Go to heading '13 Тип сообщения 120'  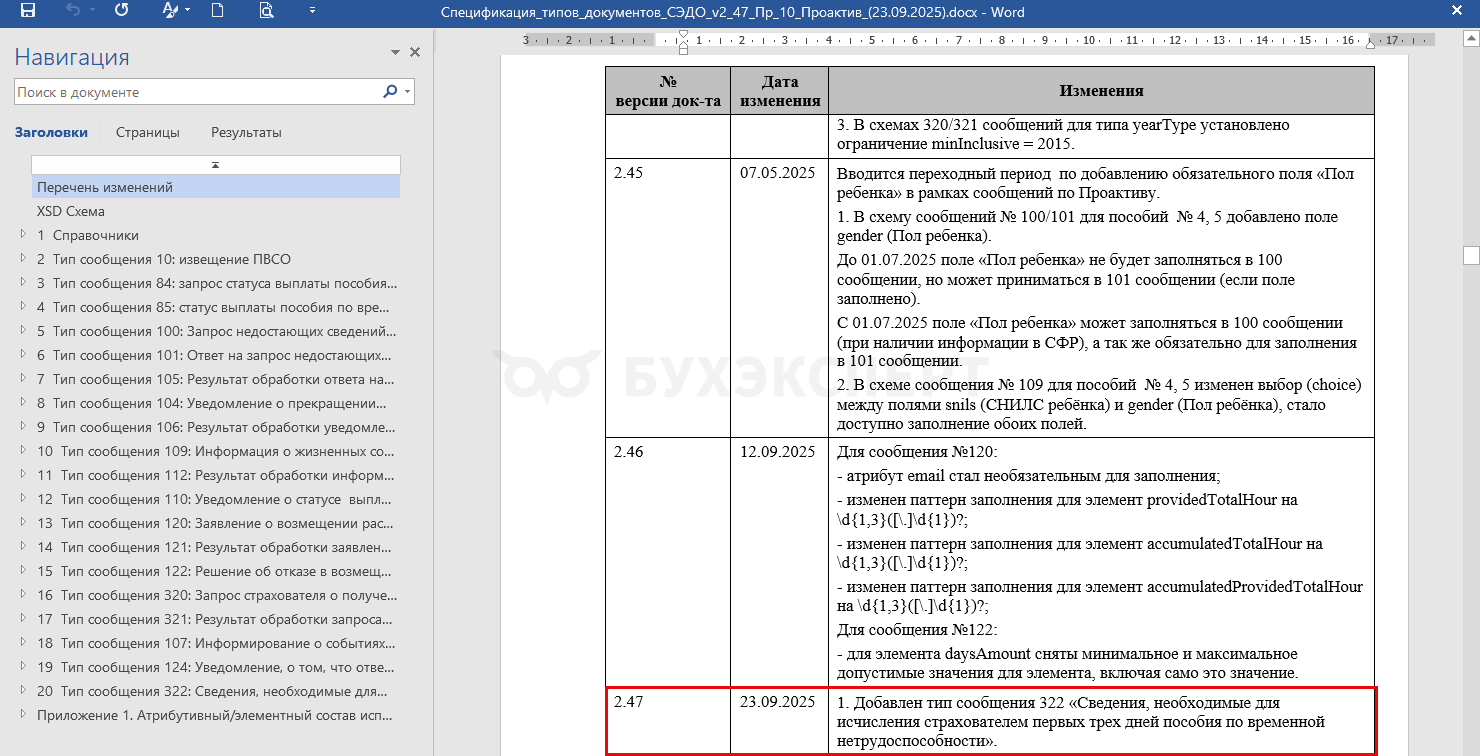216,523
